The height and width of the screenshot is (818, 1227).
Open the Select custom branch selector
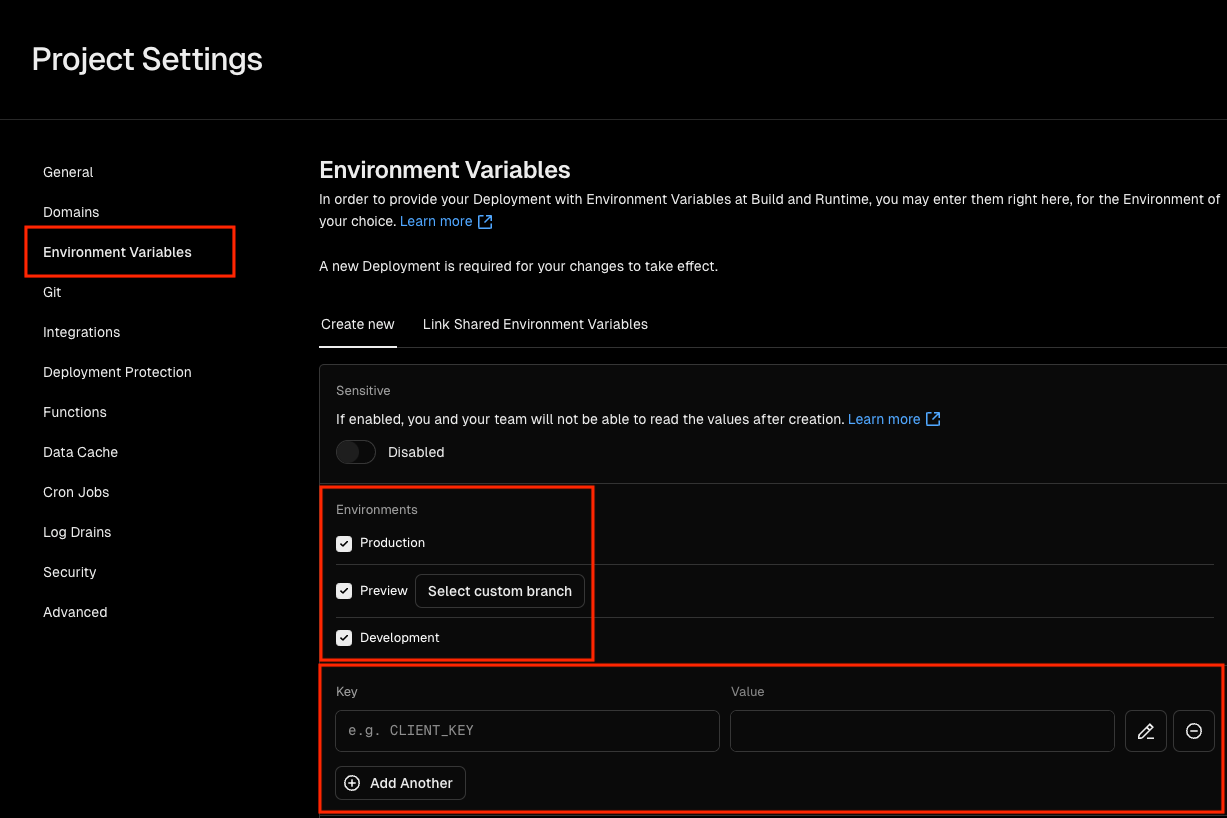point(500,591)
